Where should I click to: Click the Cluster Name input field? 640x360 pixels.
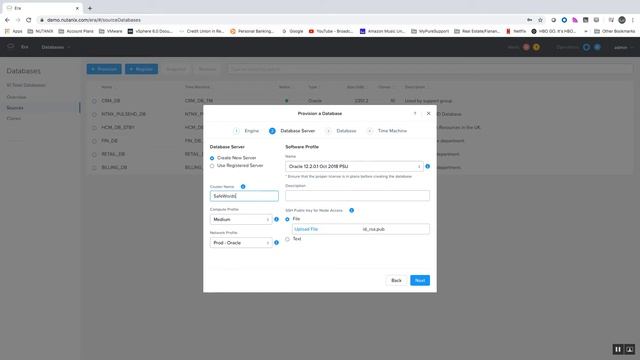point(244,196)
